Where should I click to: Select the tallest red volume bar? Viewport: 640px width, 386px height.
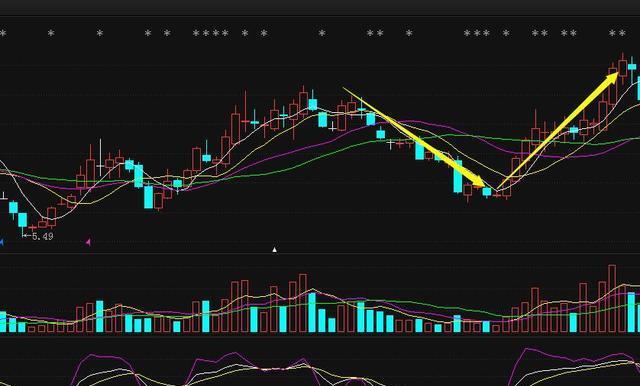click(612, 298)
